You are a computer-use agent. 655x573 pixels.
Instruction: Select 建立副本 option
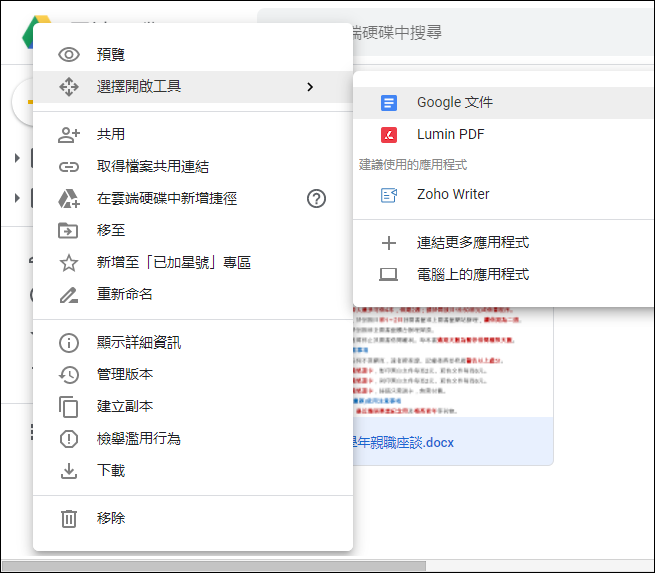(x=193, y=407)
